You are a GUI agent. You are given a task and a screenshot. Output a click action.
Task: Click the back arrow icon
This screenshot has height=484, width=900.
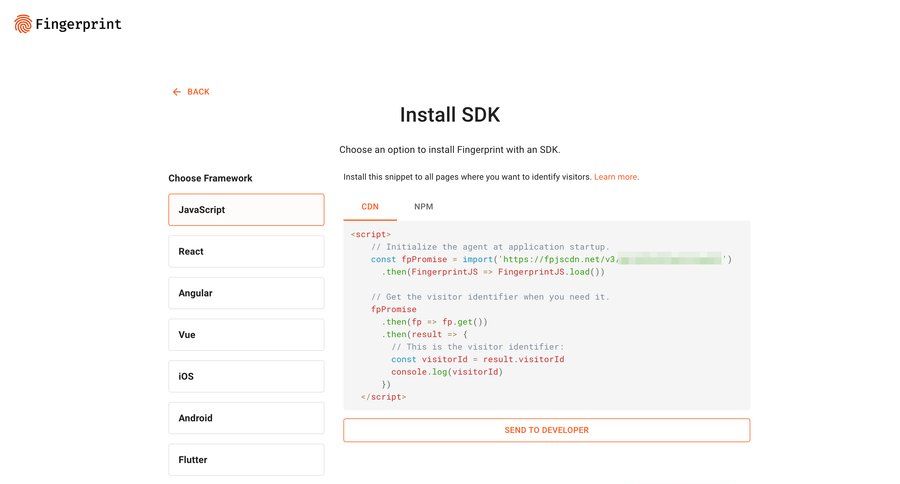point(177,92)
